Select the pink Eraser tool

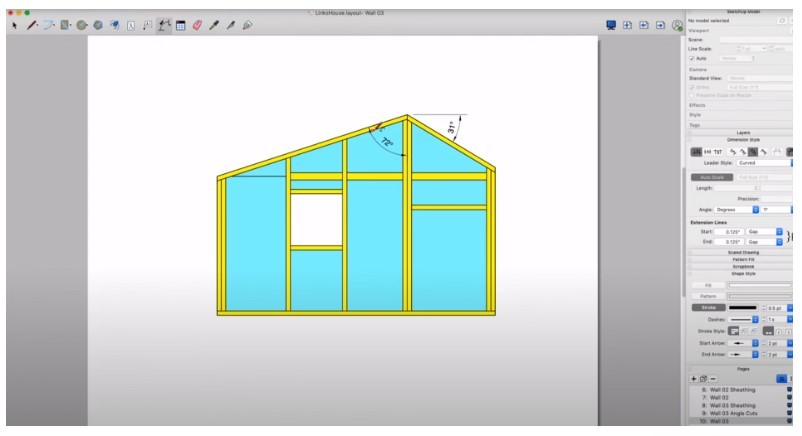197,25
